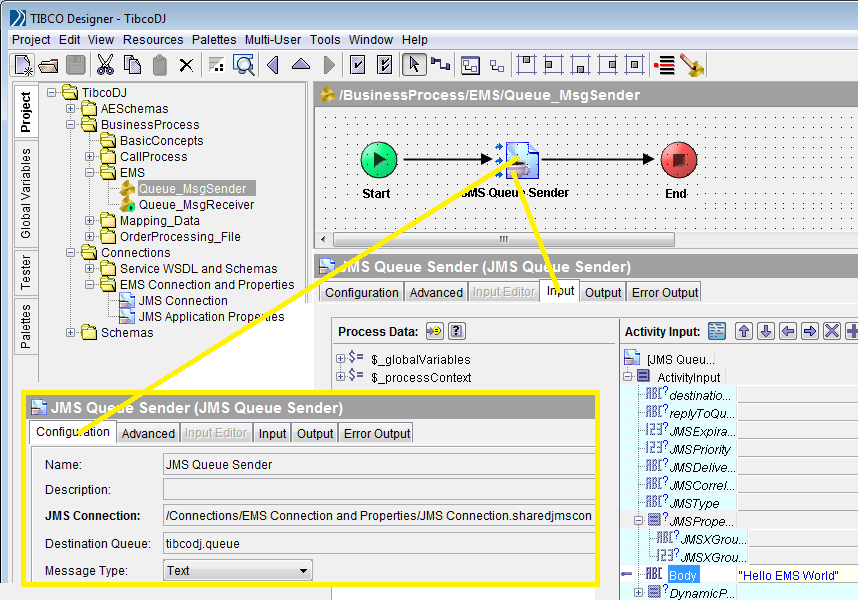
Task: Select the JMS Queue Sender activity in the process diagram
Action: (520, 160)
